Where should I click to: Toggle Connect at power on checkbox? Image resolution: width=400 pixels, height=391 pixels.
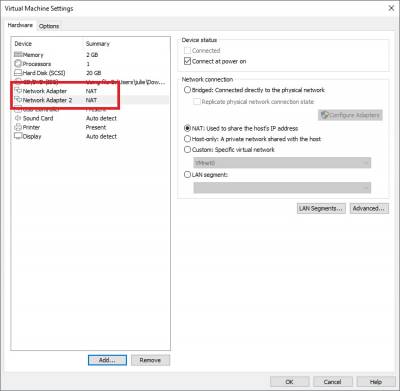coord(187,61)
